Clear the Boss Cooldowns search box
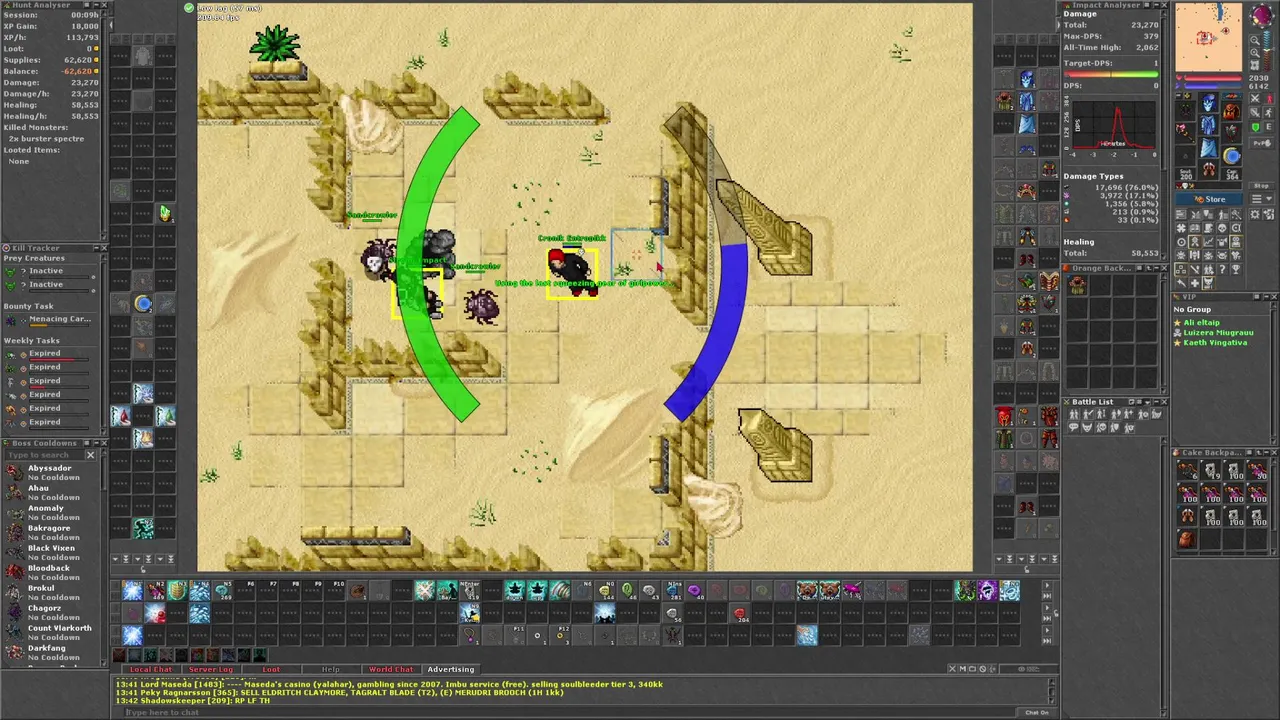The image size is (1280, 720). pos(90,455)
